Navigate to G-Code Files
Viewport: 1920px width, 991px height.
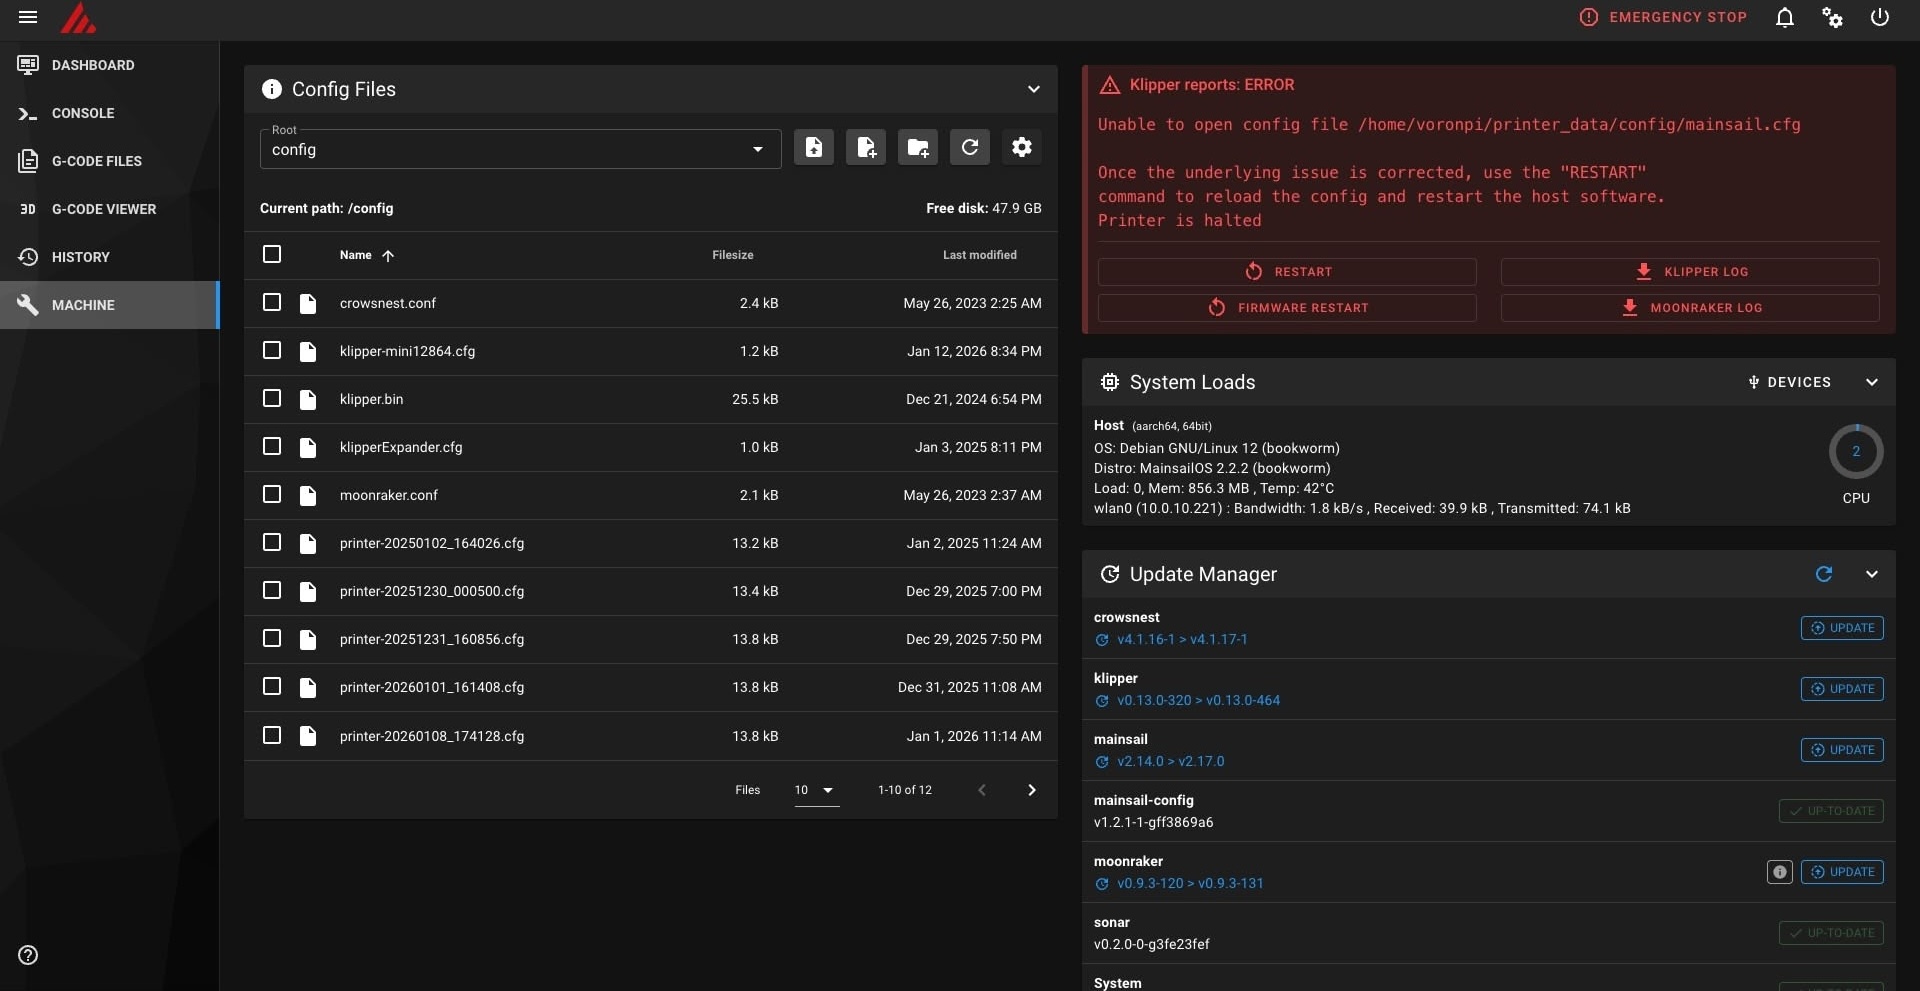click(x=109, y=161)
